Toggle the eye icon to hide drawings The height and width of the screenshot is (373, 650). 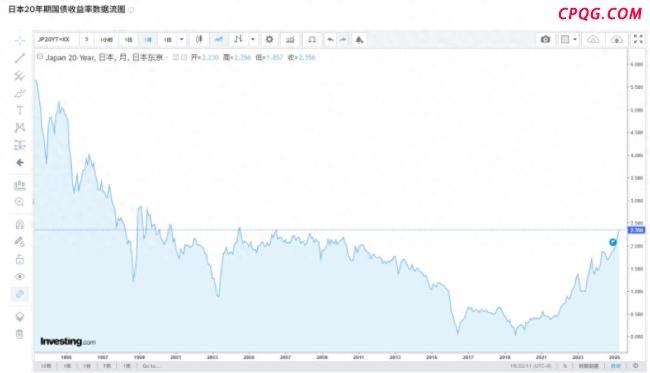point(19,276)
